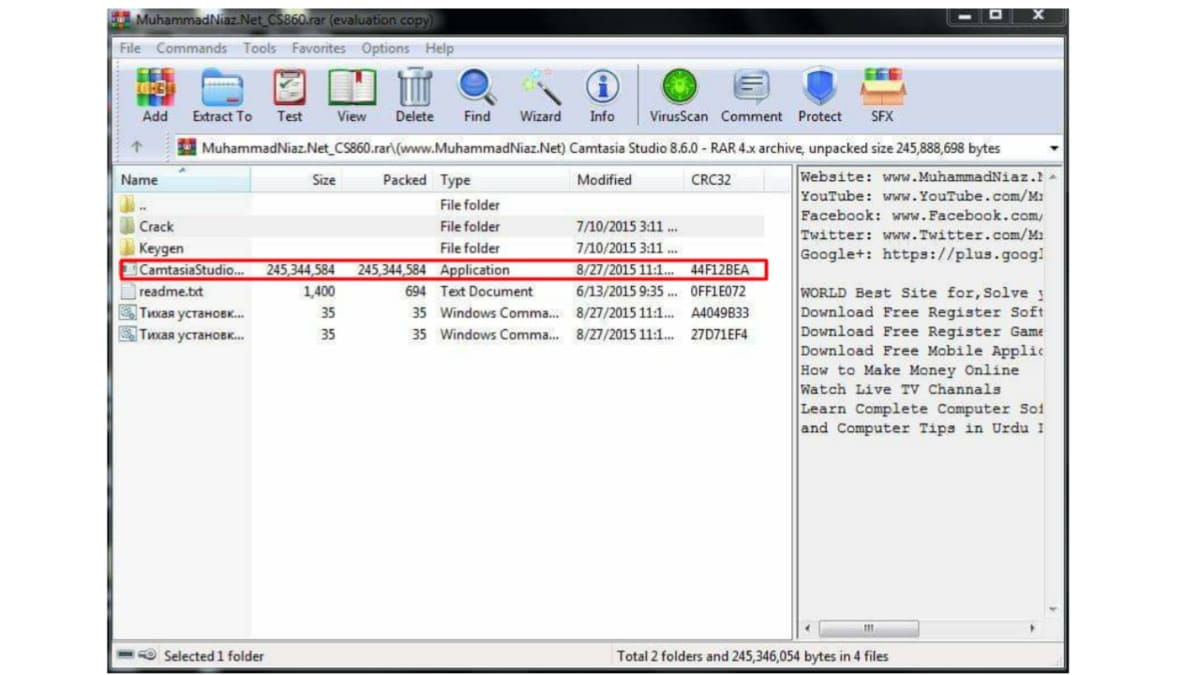Click 'Watch Live TV Channels' comment line
The width and height of the screenshot is (1200, 675).
[x=900, y=389]
